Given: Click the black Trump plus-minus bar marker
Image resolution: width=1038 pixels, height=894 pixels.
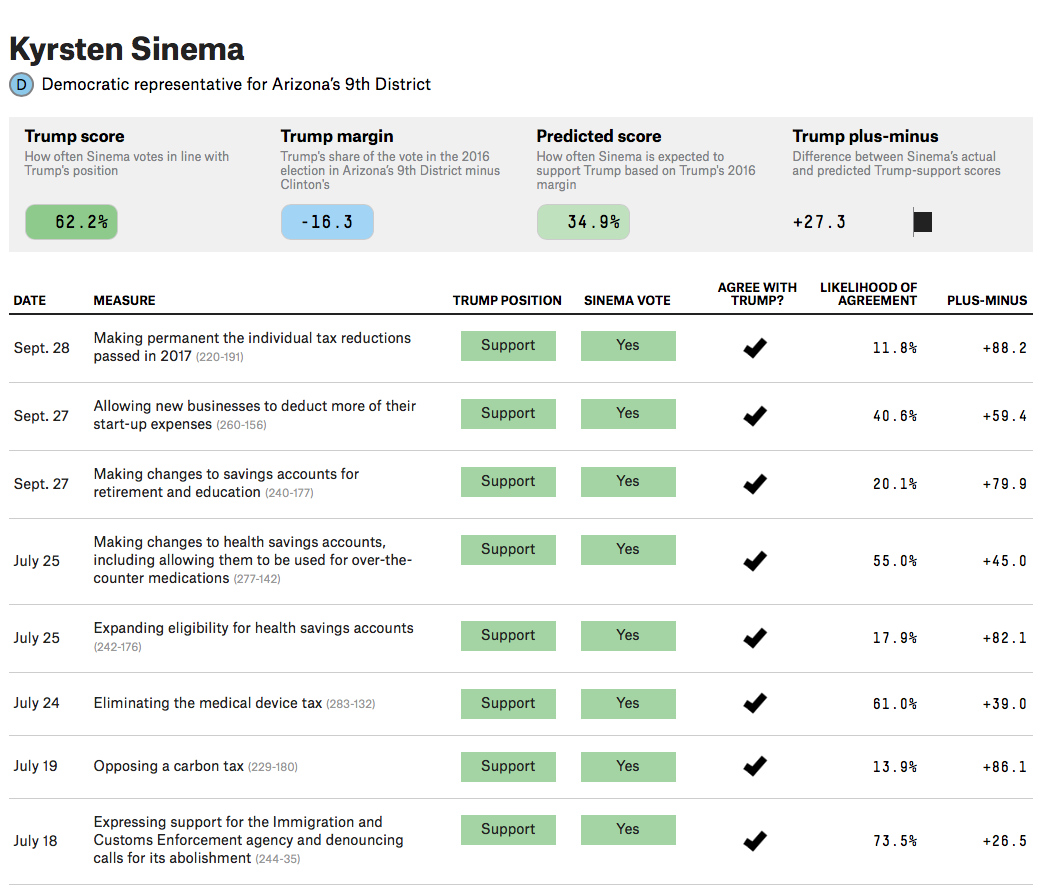Looking at the screenshot, I should point(923,222).
